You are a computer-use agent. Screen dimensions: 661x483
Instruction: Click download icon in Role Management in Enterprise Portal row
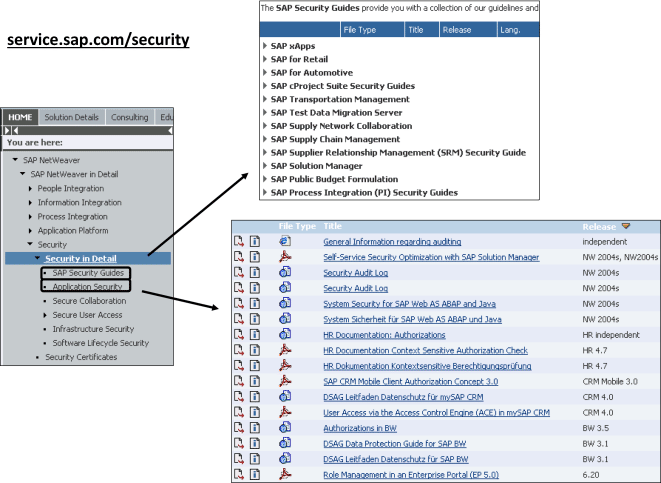(239, 475)
